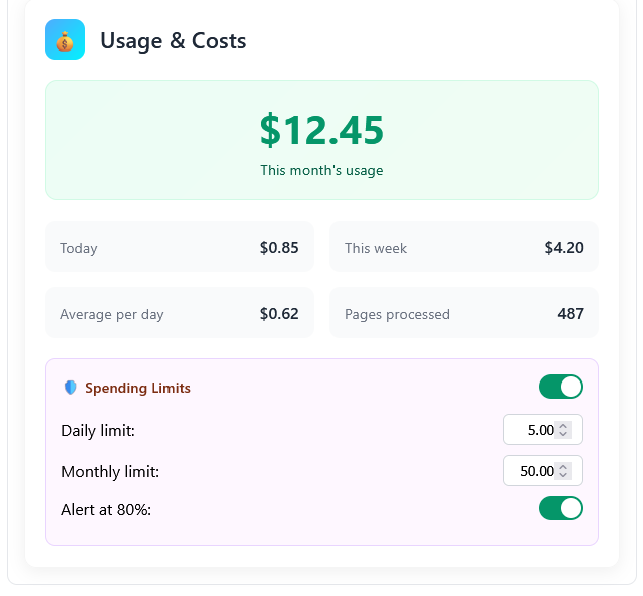Click the Monthly limit label
Screen dimensions: 643x596
pos(110,472)
